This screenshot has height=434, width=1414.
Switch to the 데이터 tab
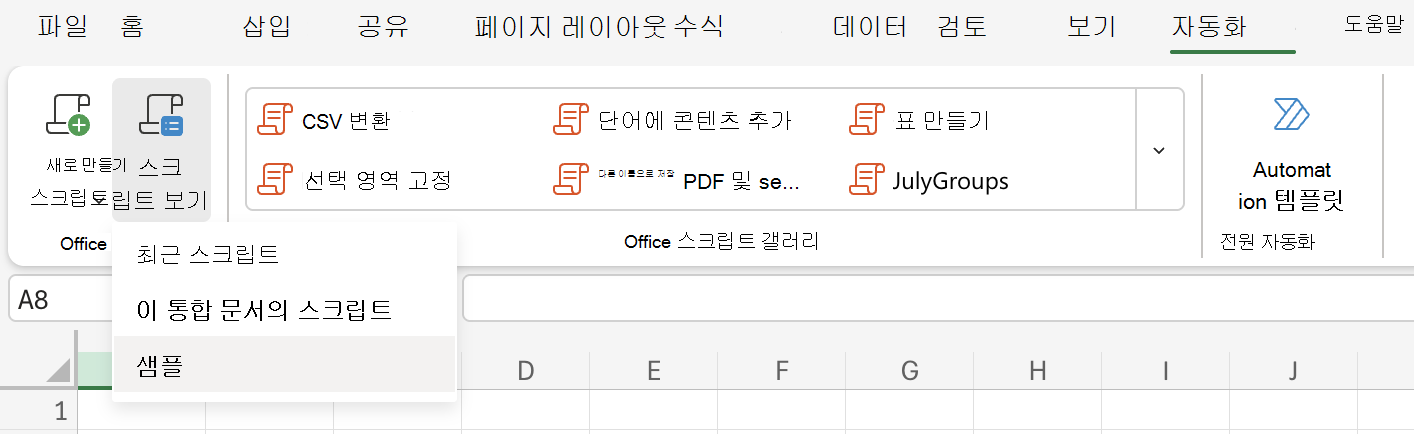point(870,26)
